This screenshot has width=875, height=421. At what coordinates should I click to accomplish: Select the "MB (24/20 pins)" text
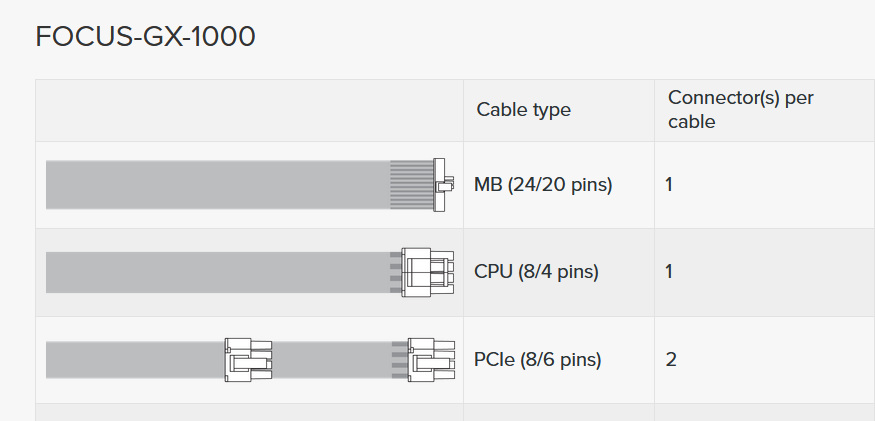[542, 185]
